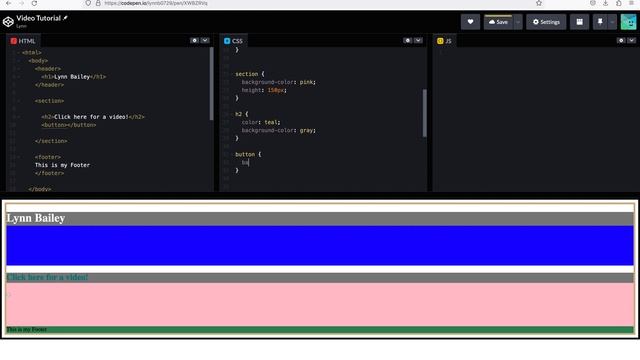This screenshot has width=640, height=360.
Task: Click the empty button in pink preview section
Action: (x=9, y=294)
